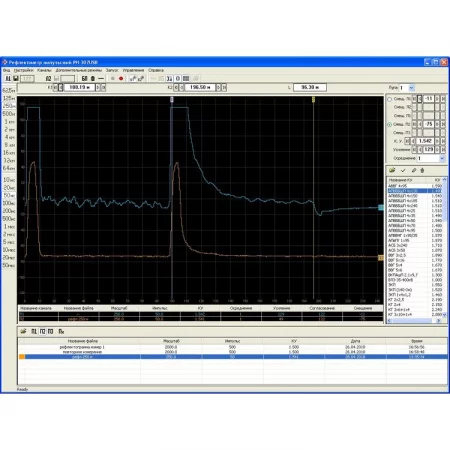The image size is (450, 450).
Task: Open the Осреднение dropdown
Action: [442, 158]
